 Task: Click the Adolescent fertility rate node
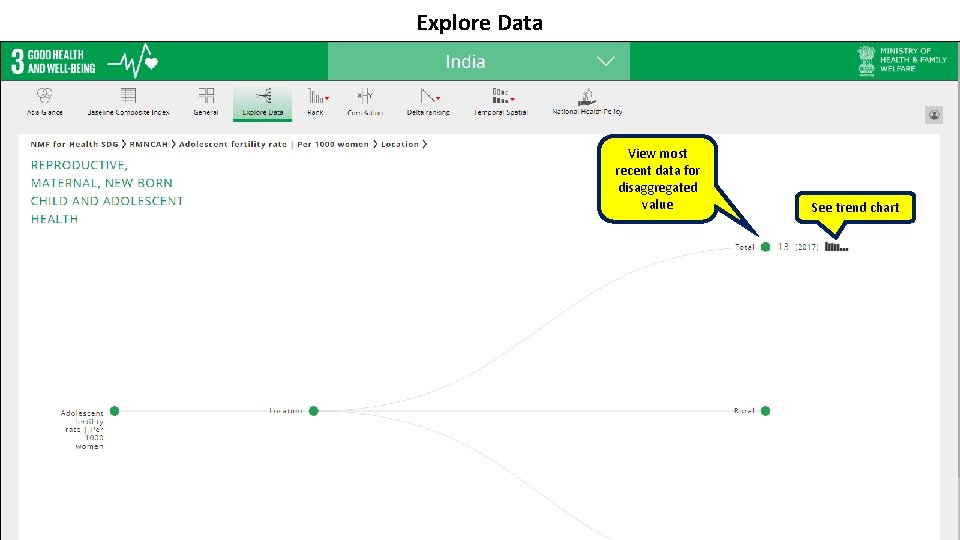point(114,411)
